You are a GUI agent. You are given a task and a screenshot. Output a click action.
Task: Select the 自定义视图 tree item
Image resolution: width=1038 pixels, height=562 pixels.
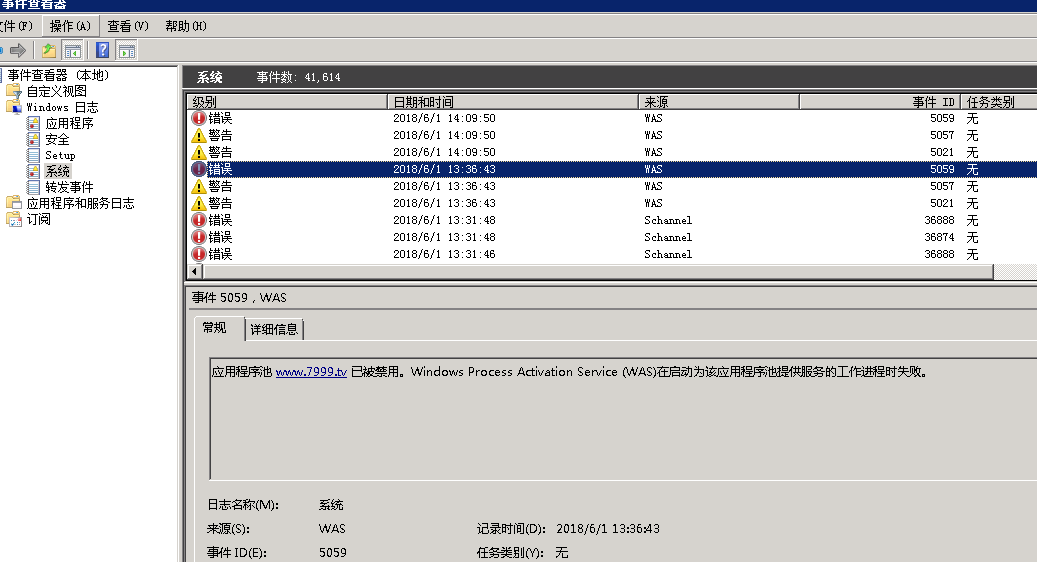pos(56,91)
